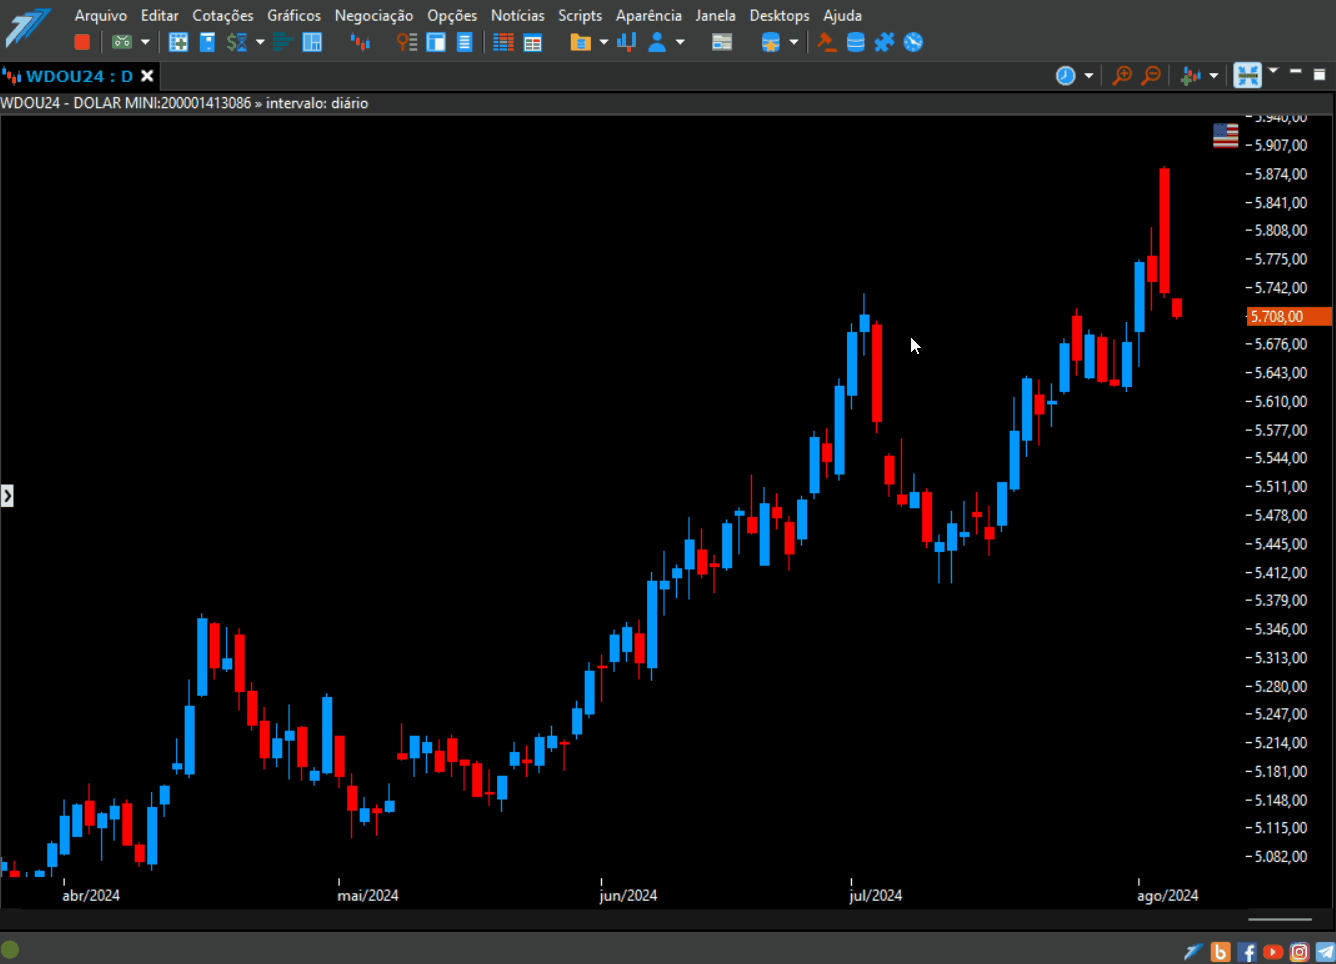
Task: Click the auction hammer icon
Action: tap(826, 42)
